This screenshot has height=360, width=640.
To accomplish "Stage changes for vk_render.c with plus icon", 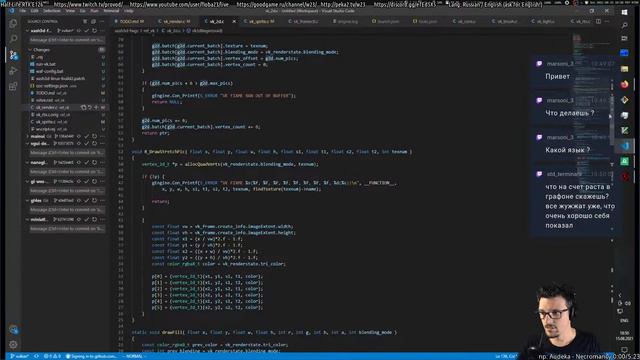I will pos(96,107).
